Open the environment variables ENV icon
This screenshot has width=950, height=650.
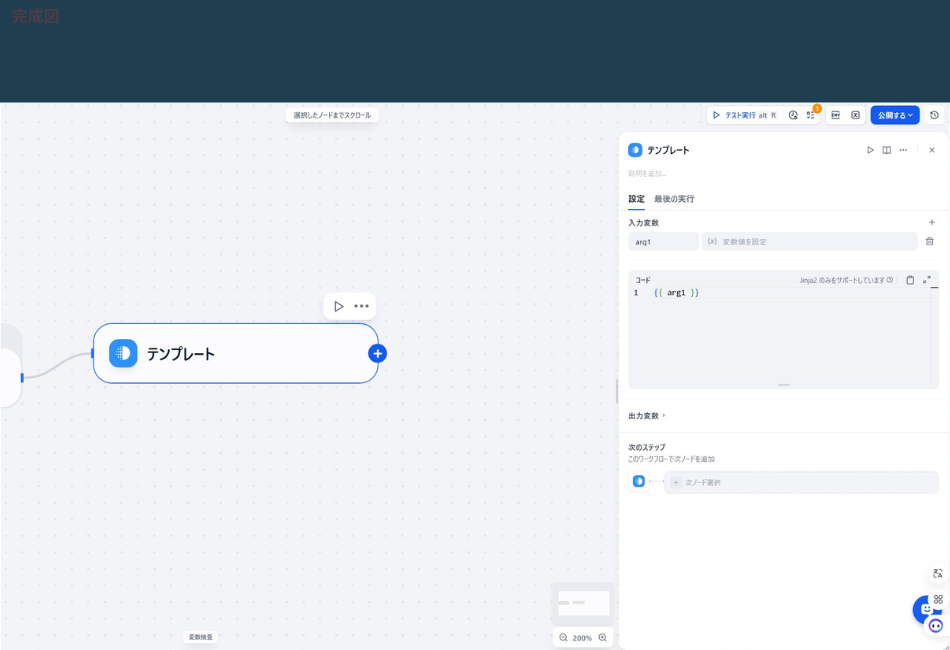coord(836,115)
